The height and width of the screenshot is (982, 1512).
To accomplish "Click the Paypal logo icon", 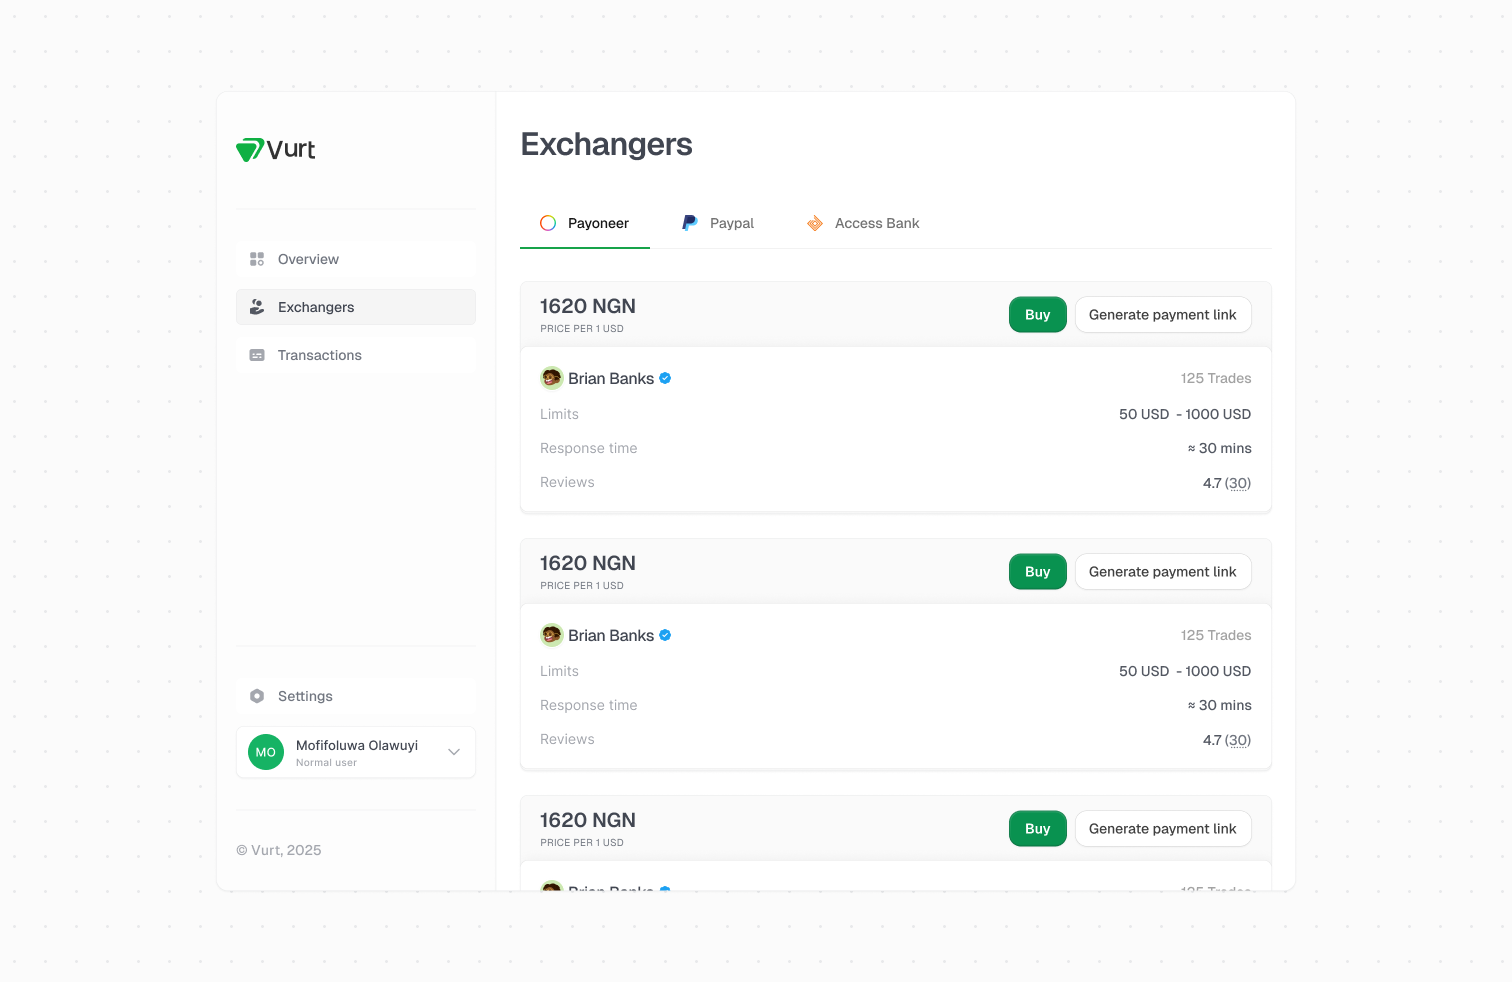I will coord(690,223).
